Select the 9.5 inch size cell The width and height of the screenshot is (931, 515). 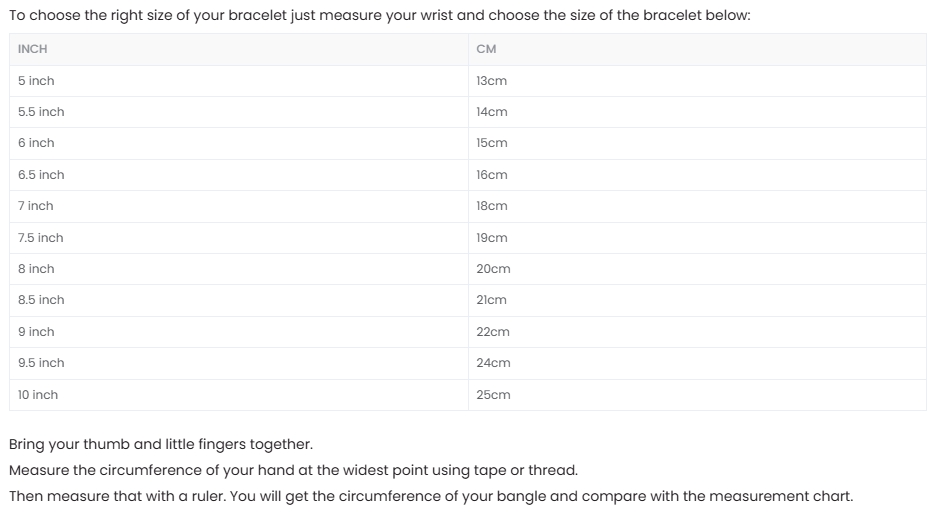point(239,363)
